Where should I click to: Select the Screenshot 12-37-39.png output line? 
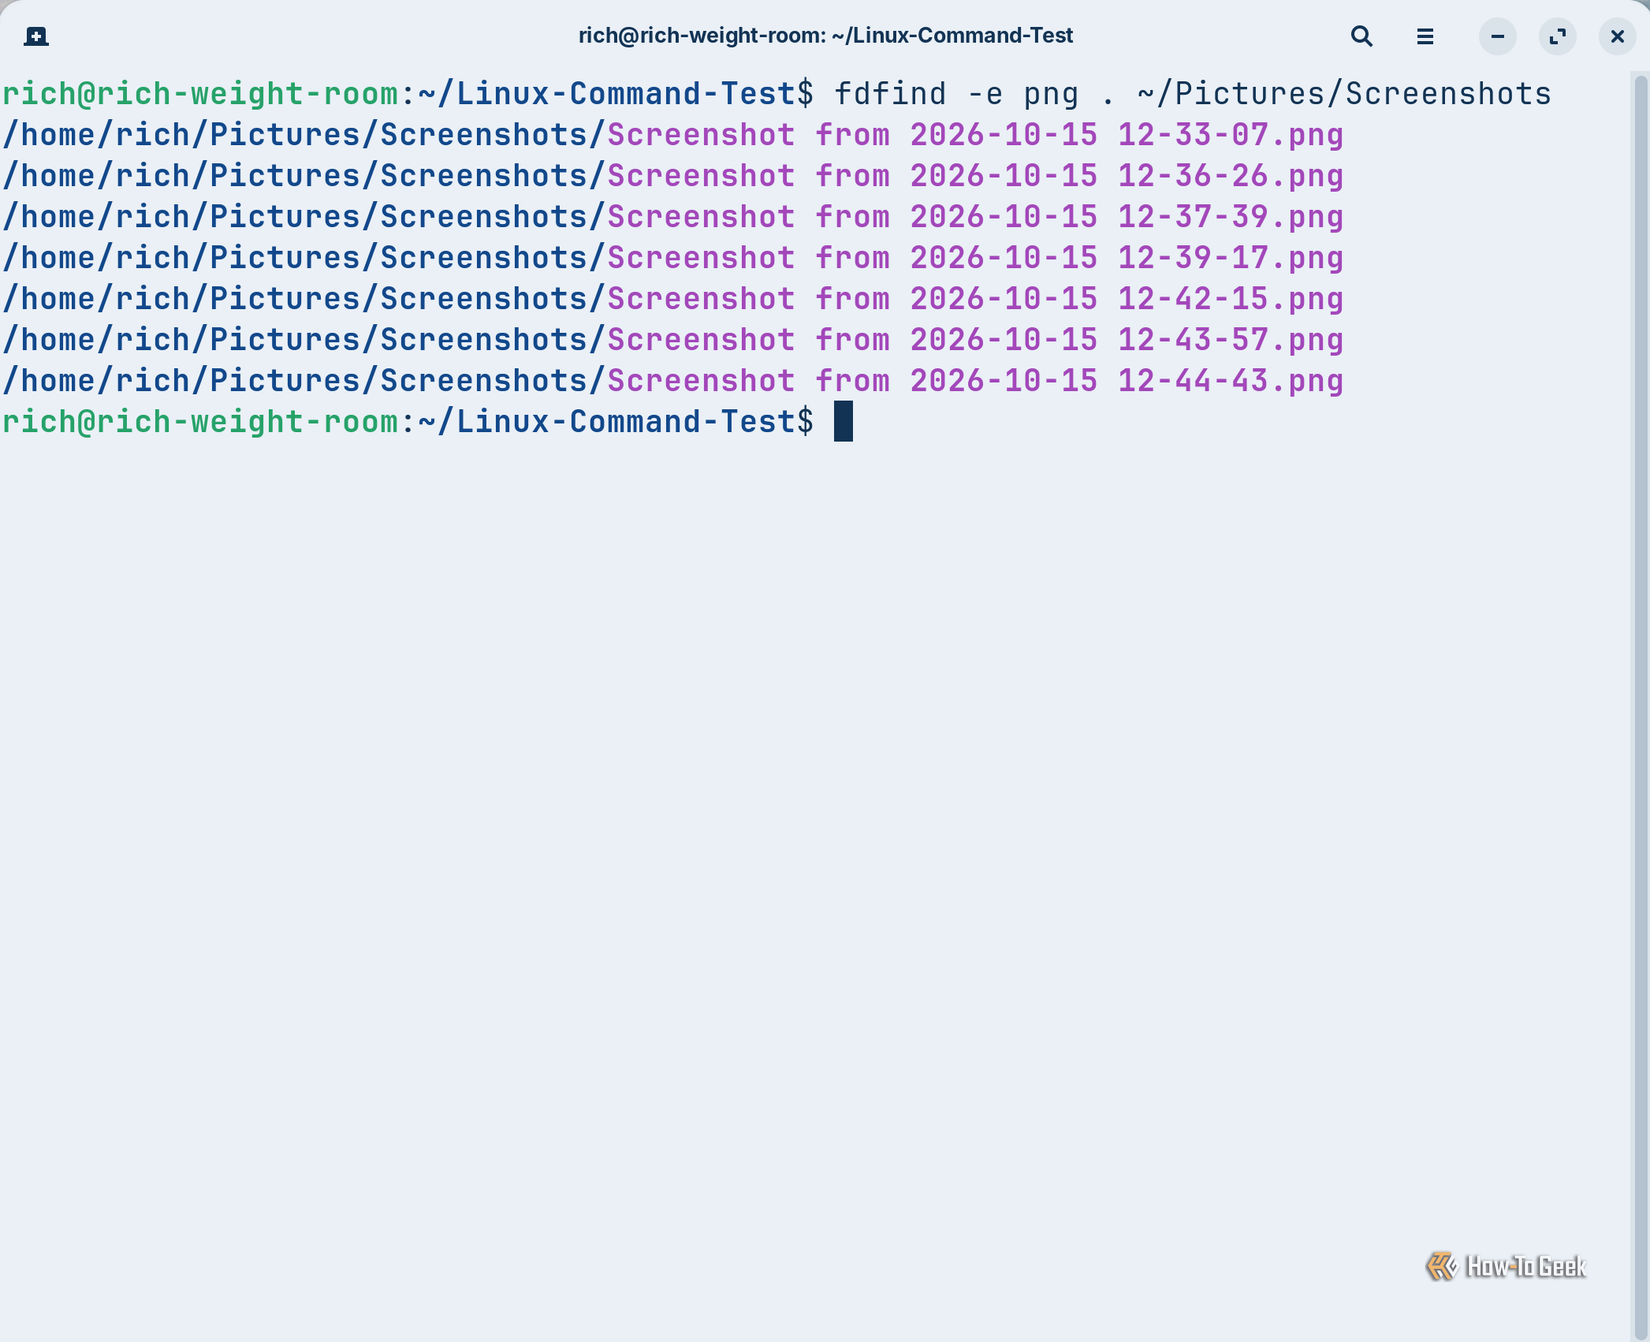673,217
